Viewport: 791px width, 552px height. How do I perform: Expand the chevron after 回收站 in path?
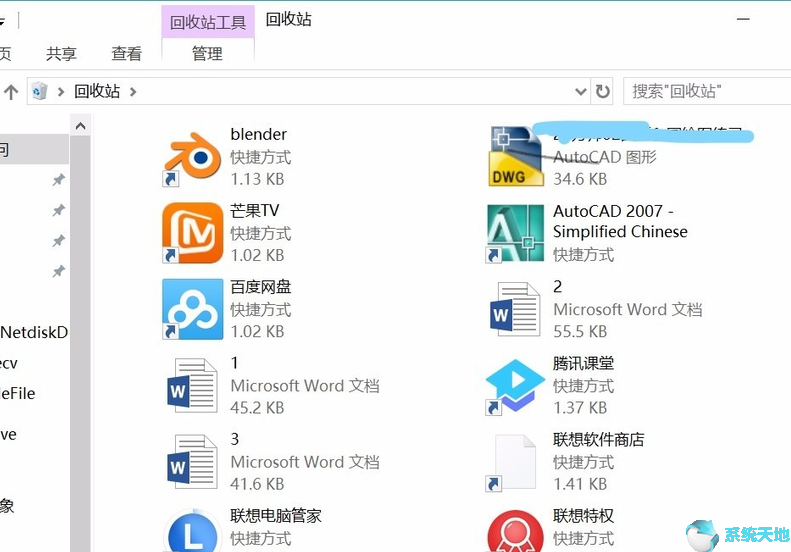[x=133, y=92]
